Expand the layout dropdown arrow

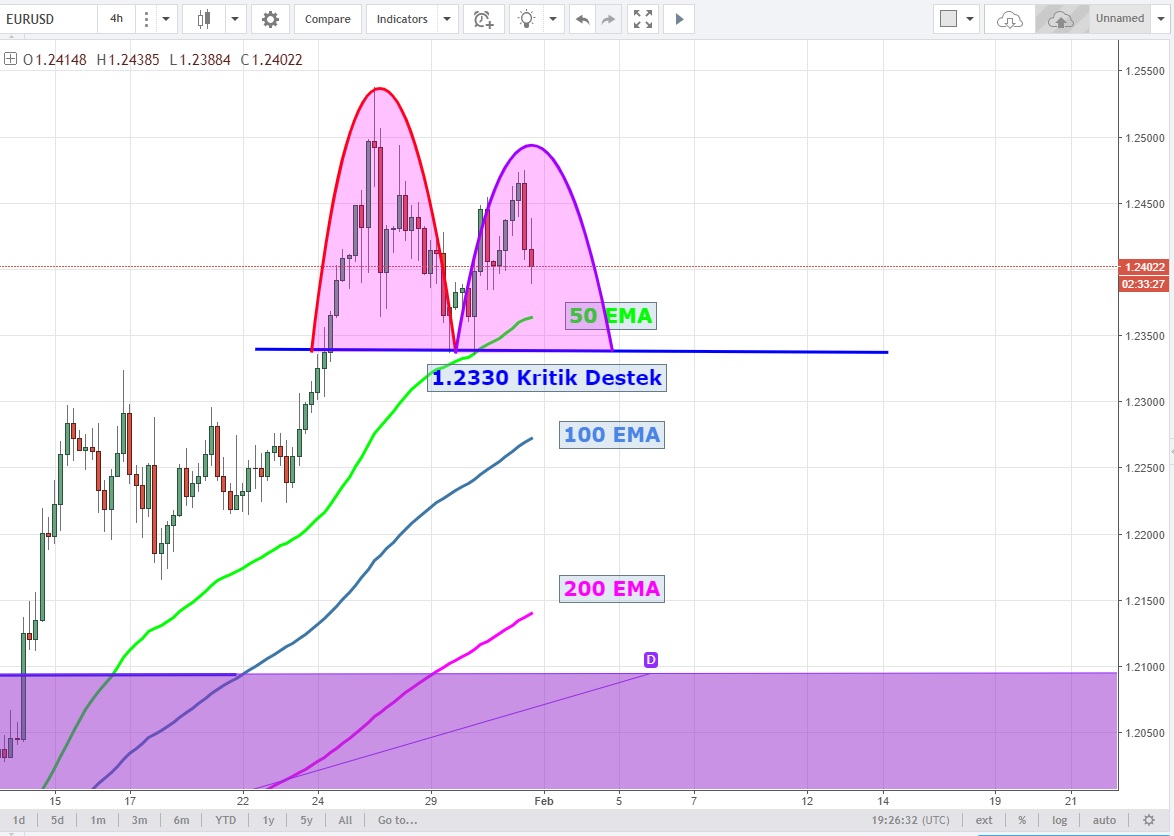point(970,19)
